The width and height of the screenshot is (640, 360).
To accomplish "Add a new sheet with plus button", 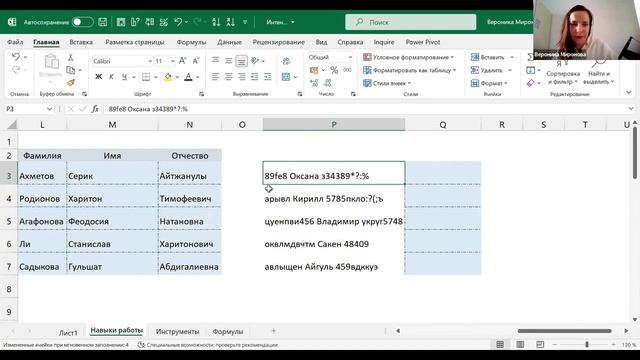I will pyautogui.click(x=273, y=331).
